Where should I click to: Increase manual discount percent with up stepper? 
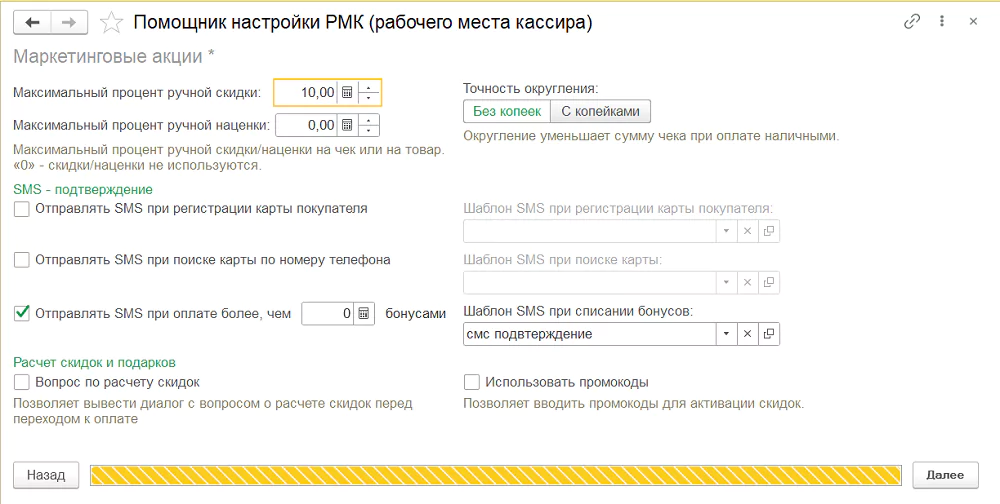369,87
